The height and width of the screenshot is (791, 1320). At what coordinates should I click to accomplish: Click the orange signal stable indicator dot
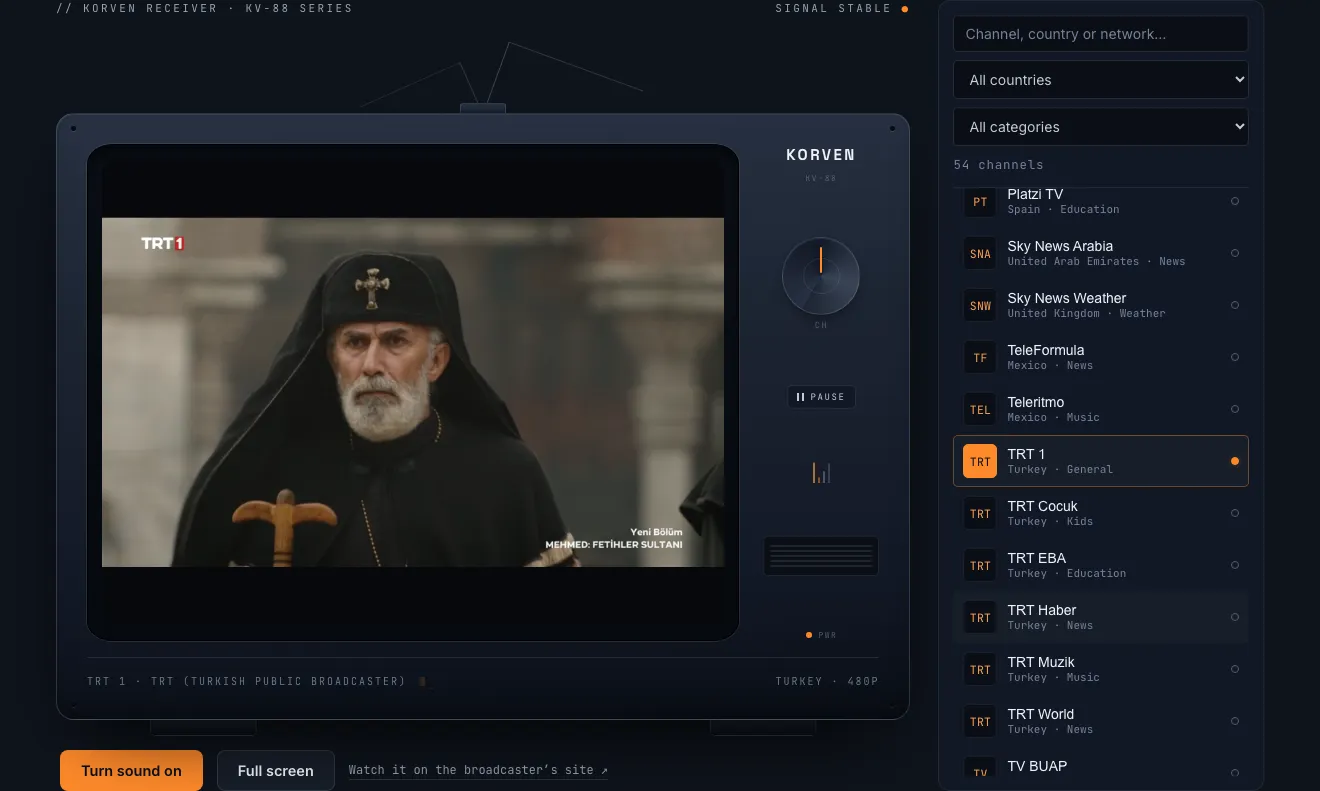(905, 9)
